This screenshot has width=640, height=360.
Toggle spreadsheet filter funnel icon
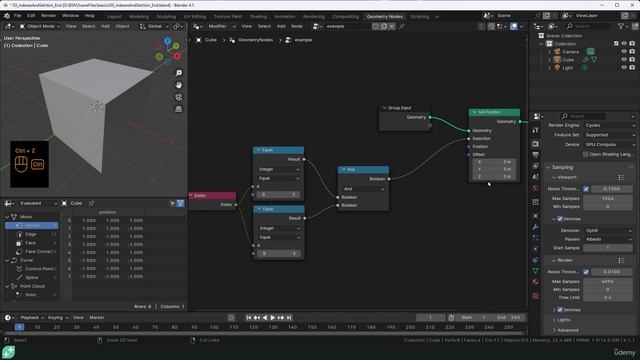coord(180,203)
